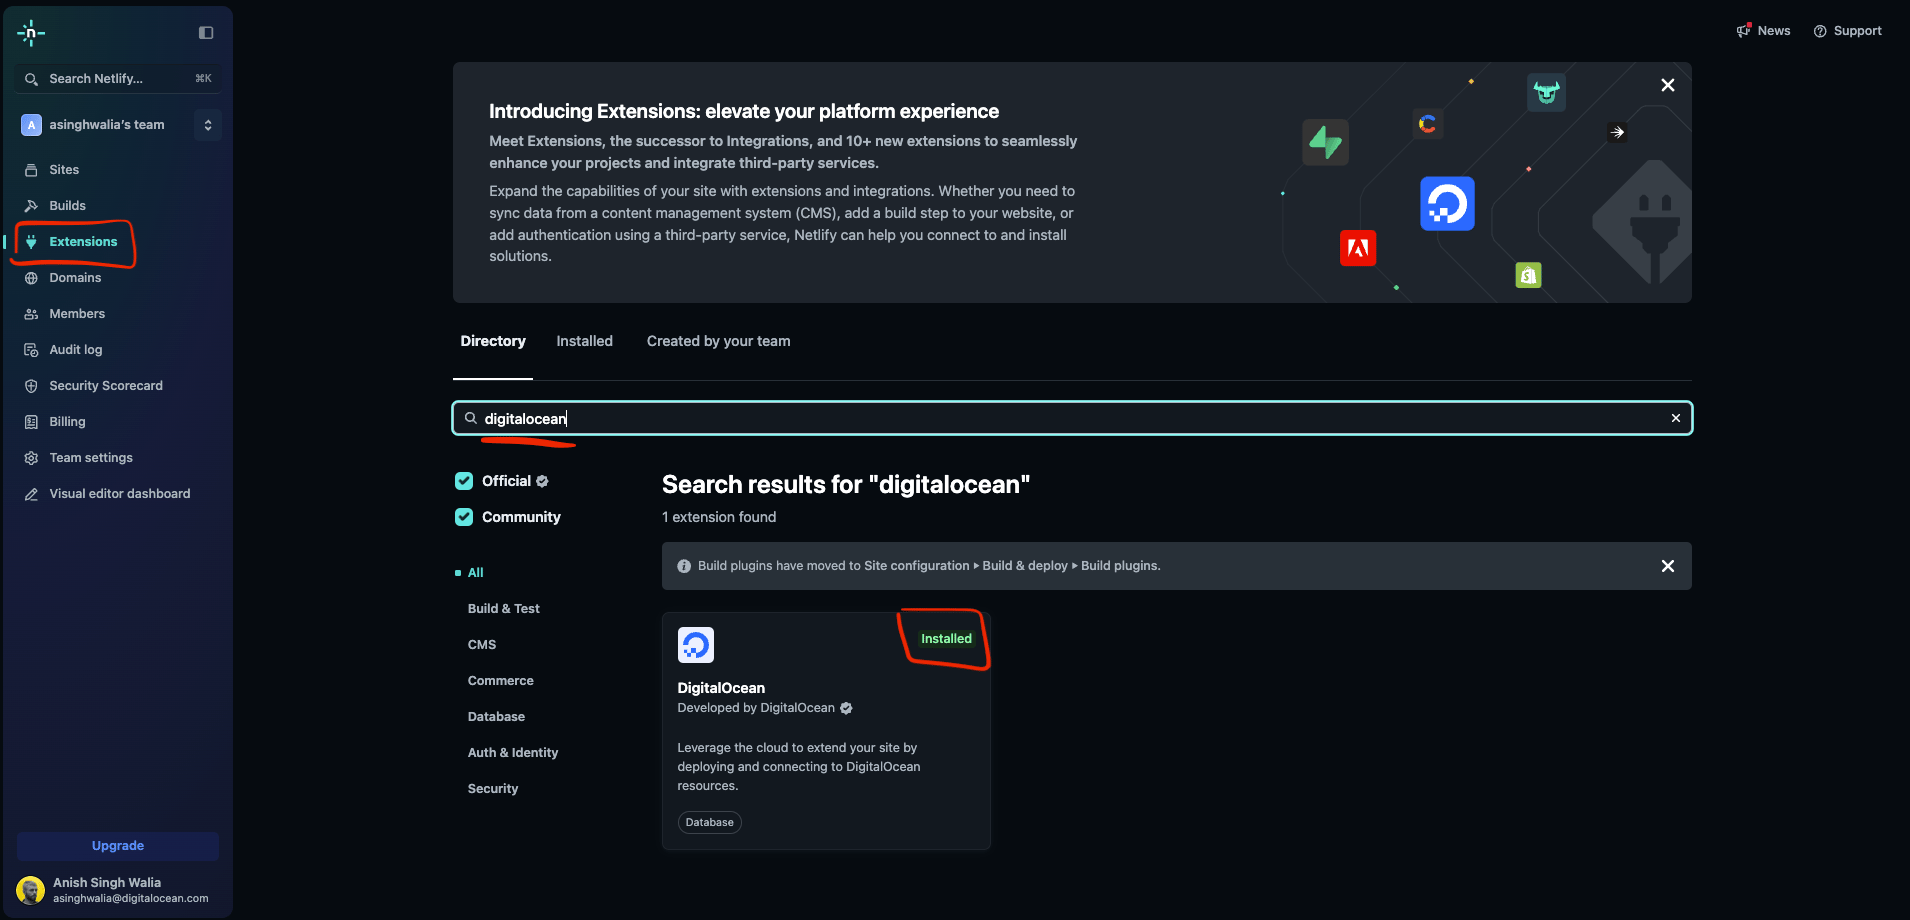Image resolution: width=1910 pixels, height=920 pixels.
Task: Click the Domains globe icon
Action: pyautogui.click(x=31, y=278)
